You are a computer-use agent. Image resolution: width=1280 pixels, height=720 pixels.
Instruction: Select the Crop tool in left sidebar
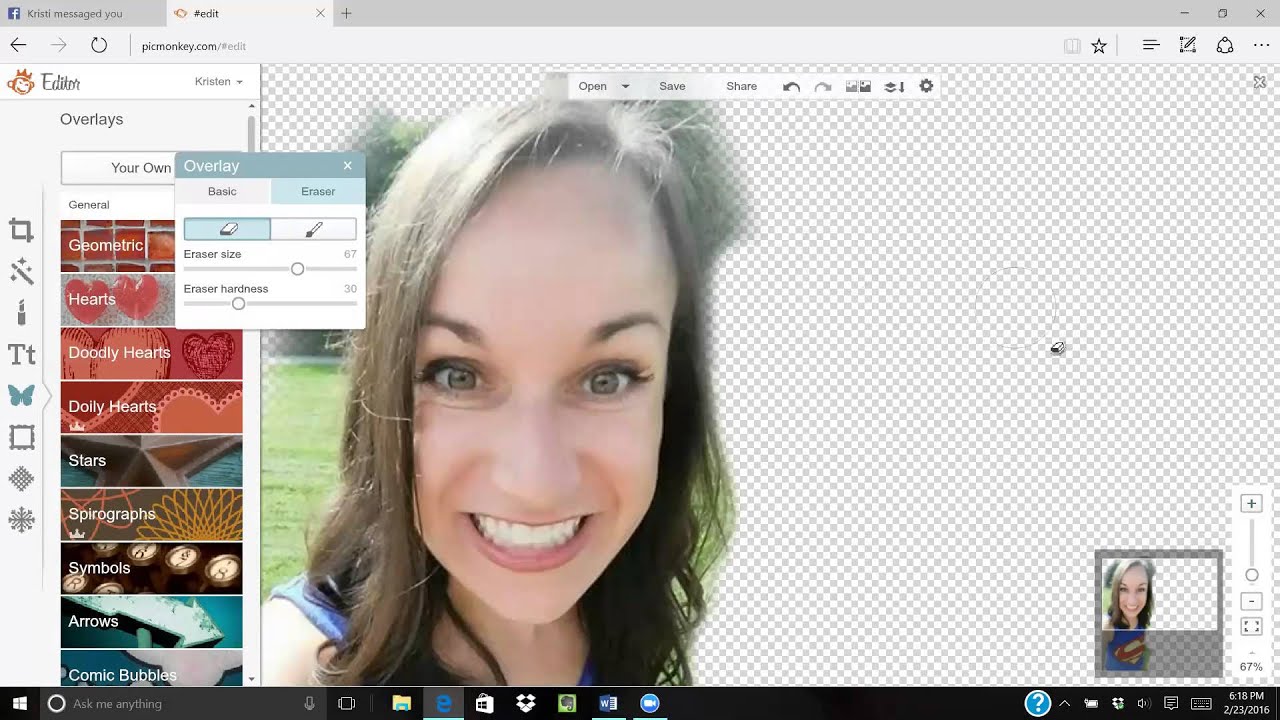point(21,231)
